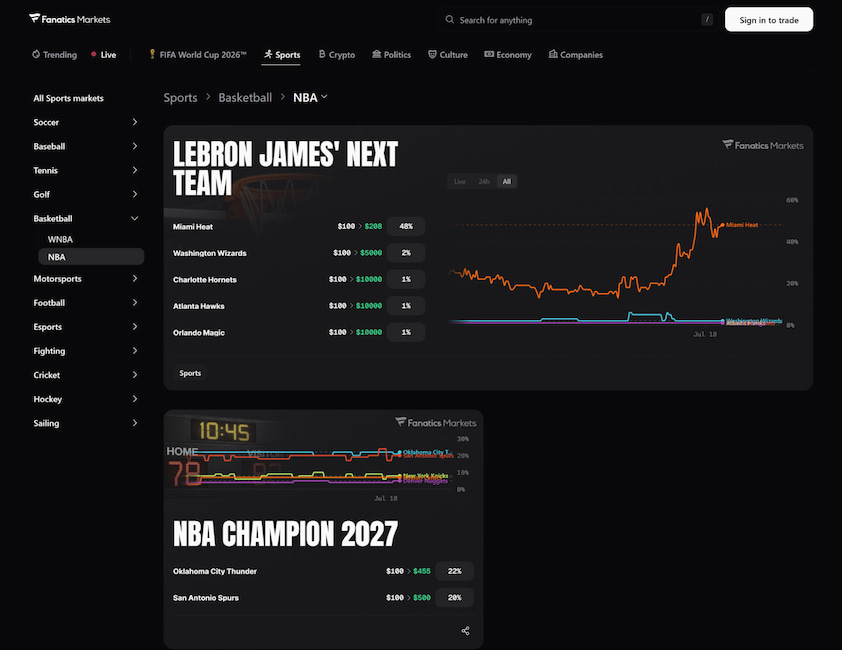Expand the Sailing category chevron
The image size is (842, 650).
point(135,423)
